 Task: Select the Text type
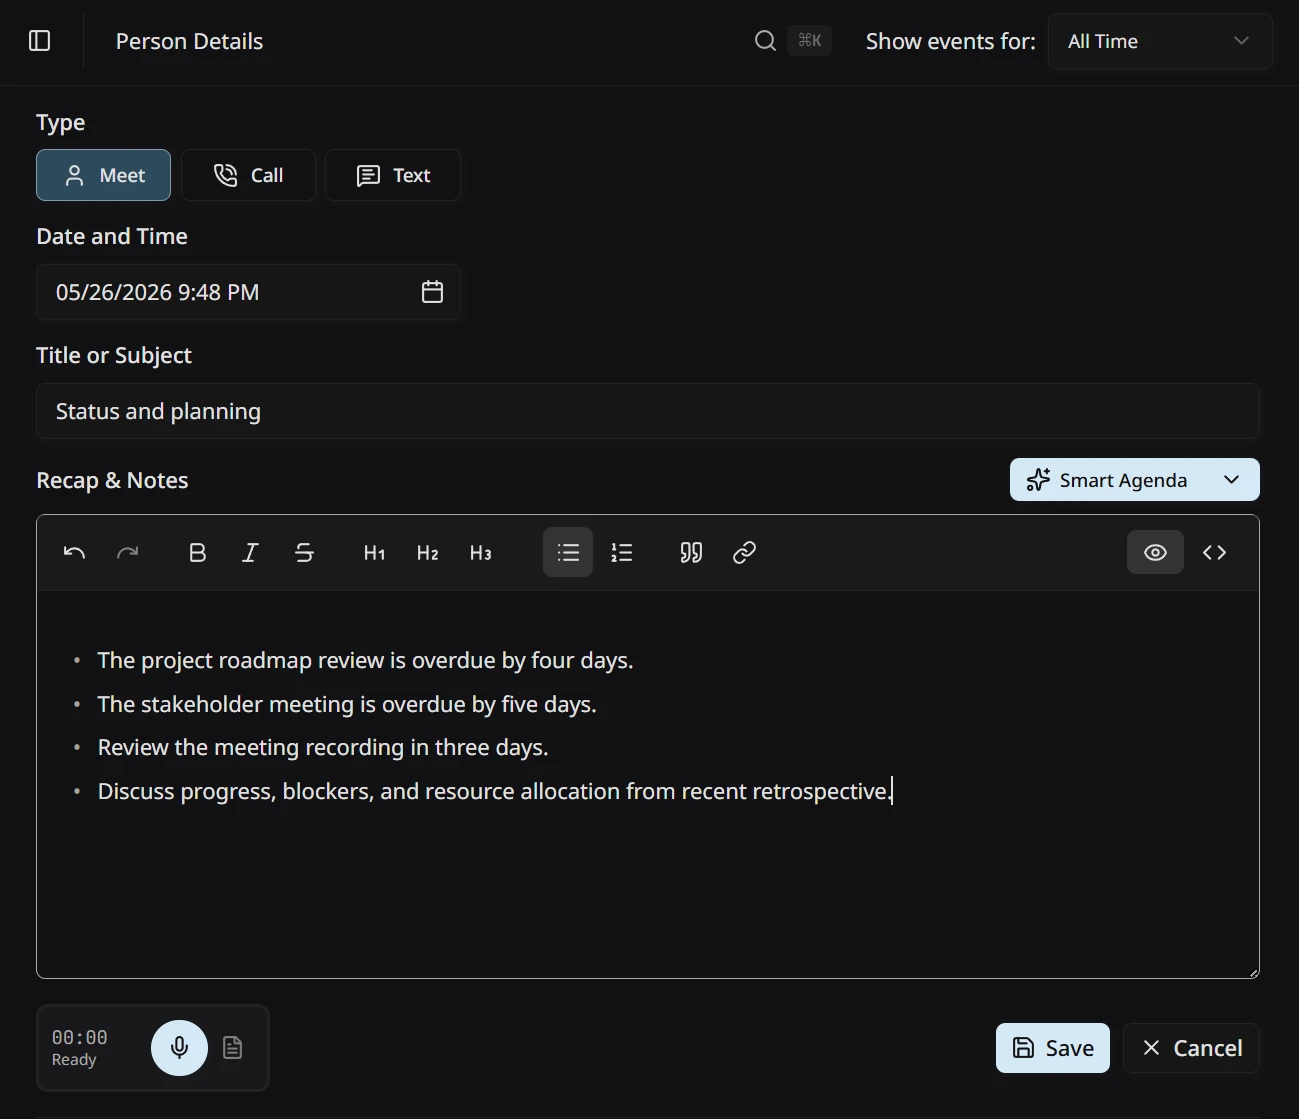(x=393, y=175)
